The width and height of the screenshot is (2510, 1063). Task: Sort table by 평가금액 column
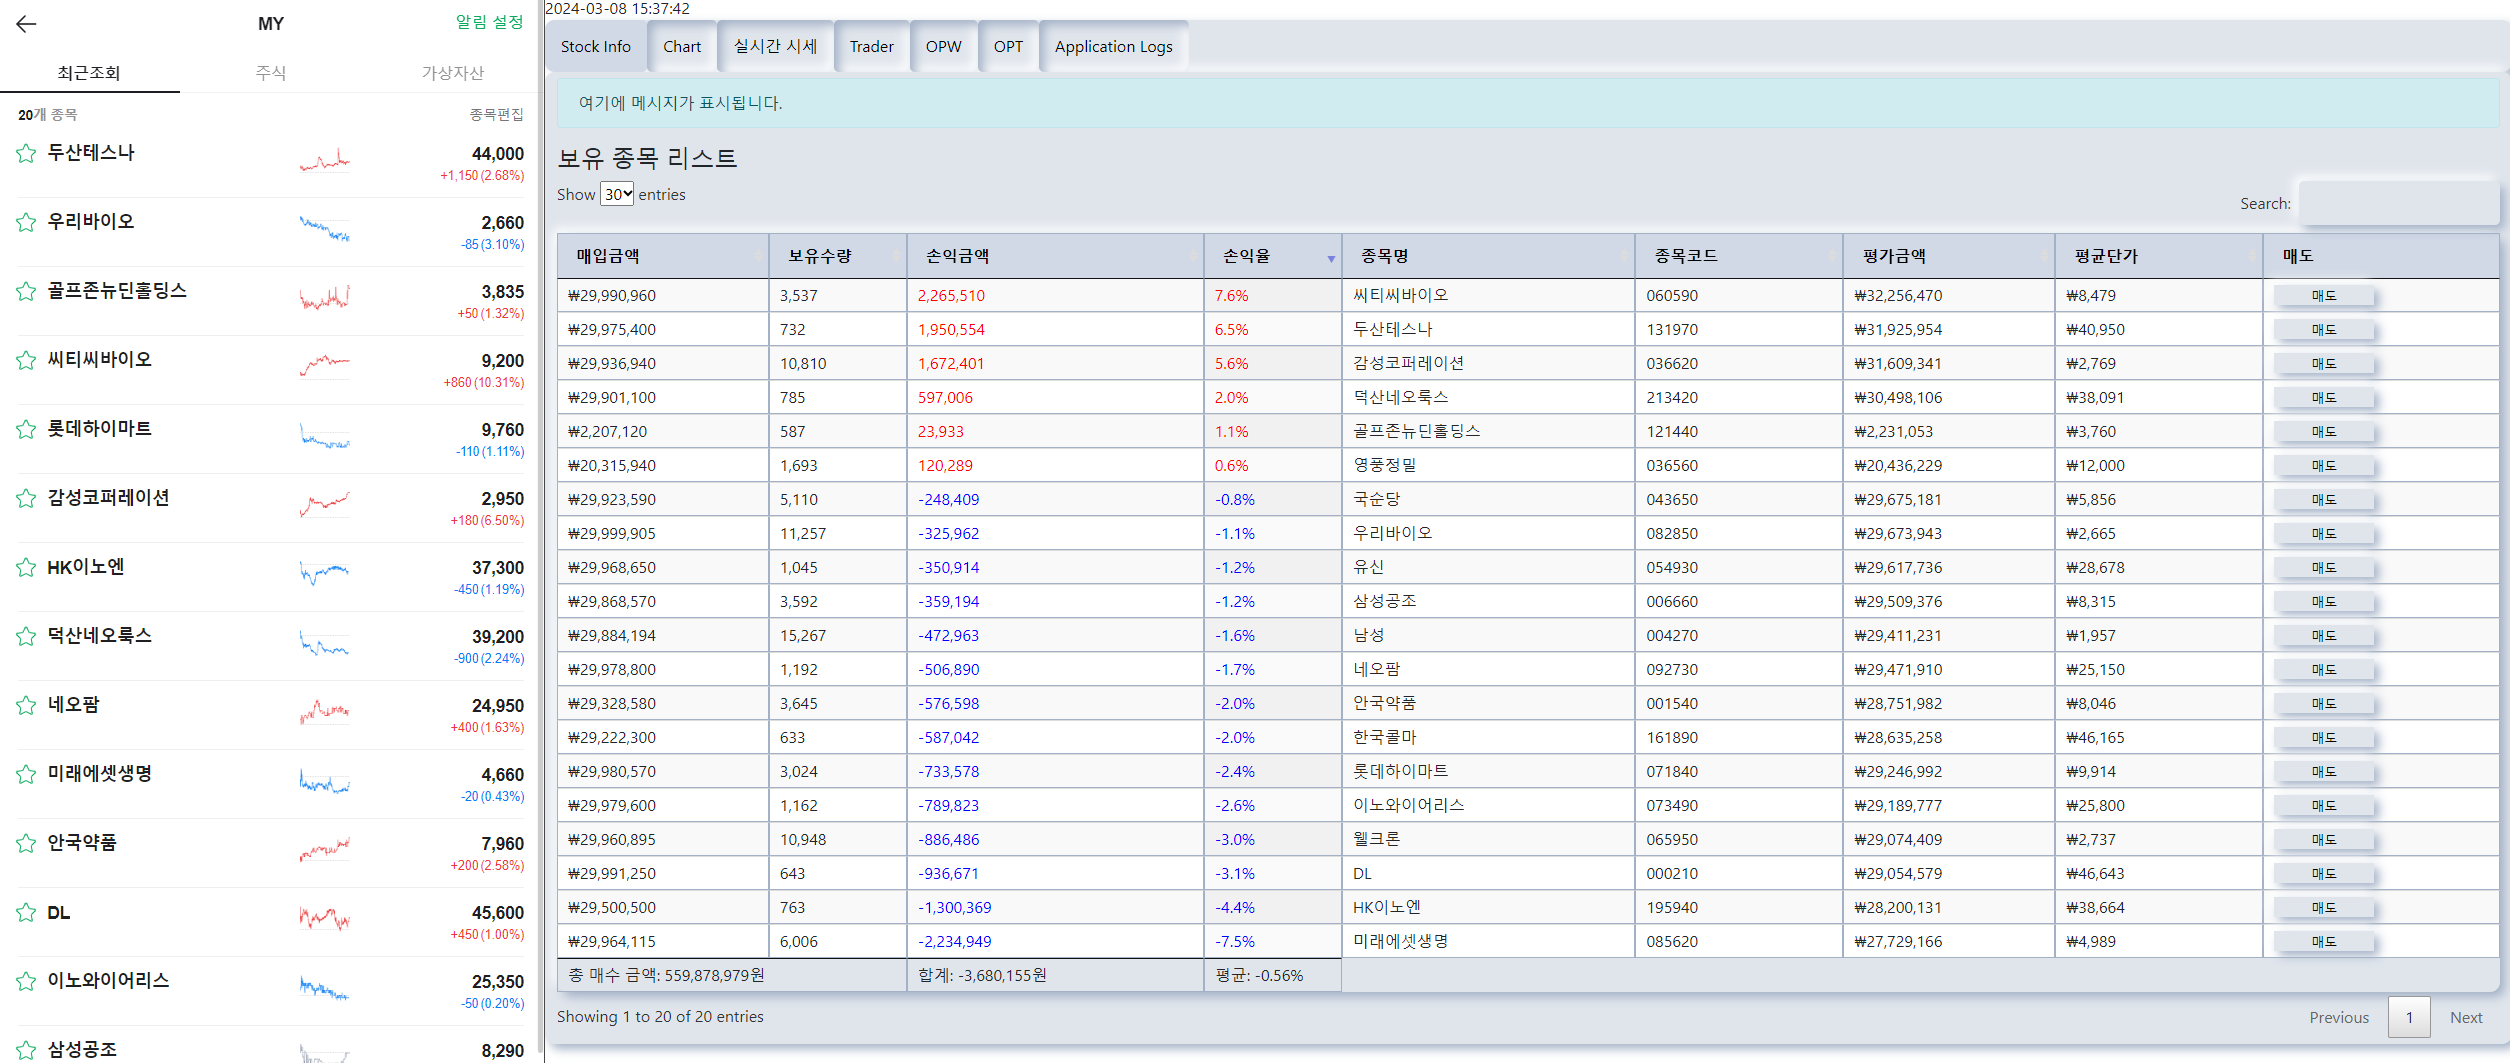tap(1948, 256)
